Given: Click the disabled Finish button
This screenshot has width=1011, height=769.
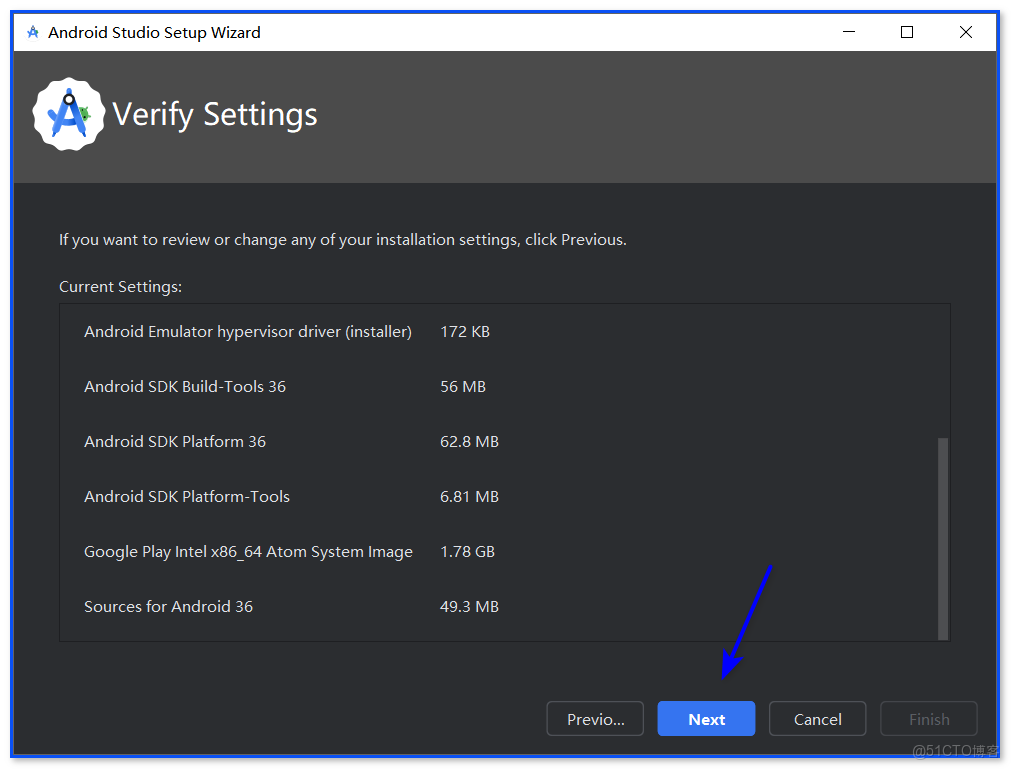Looking at the screenshot, I should pyautogui.click(x=928, y=718).
